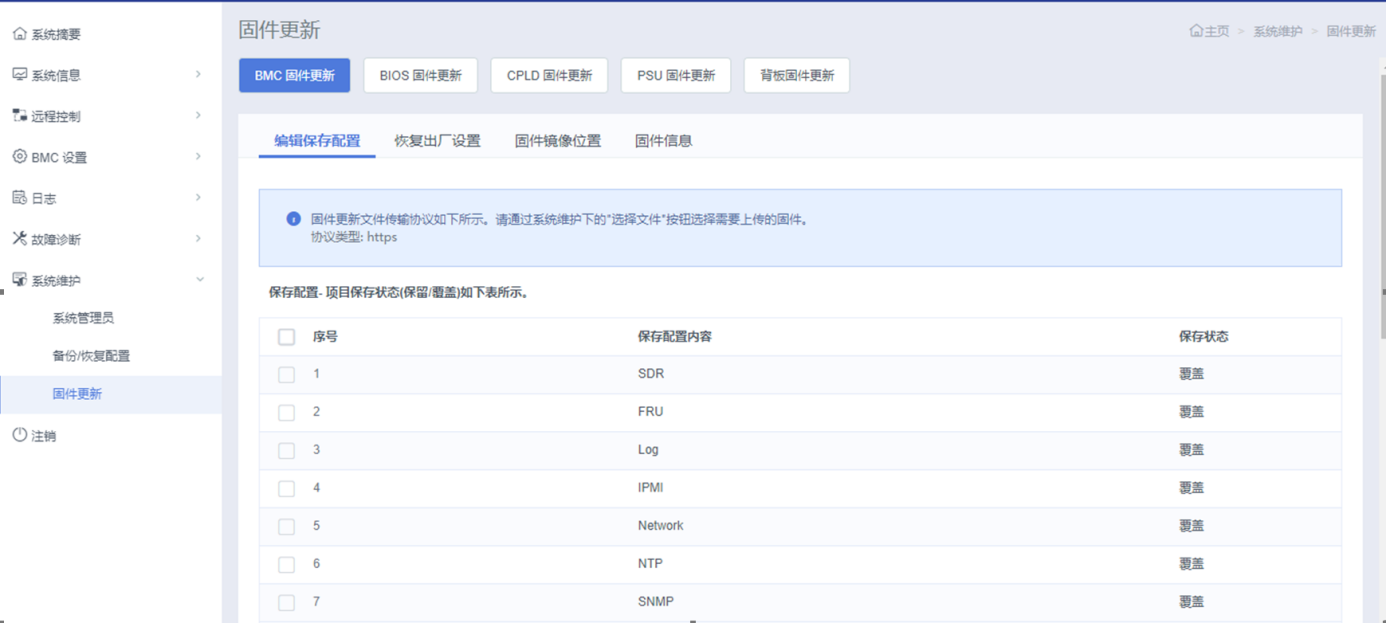Open the 固件信息 tab

(663, 141)
